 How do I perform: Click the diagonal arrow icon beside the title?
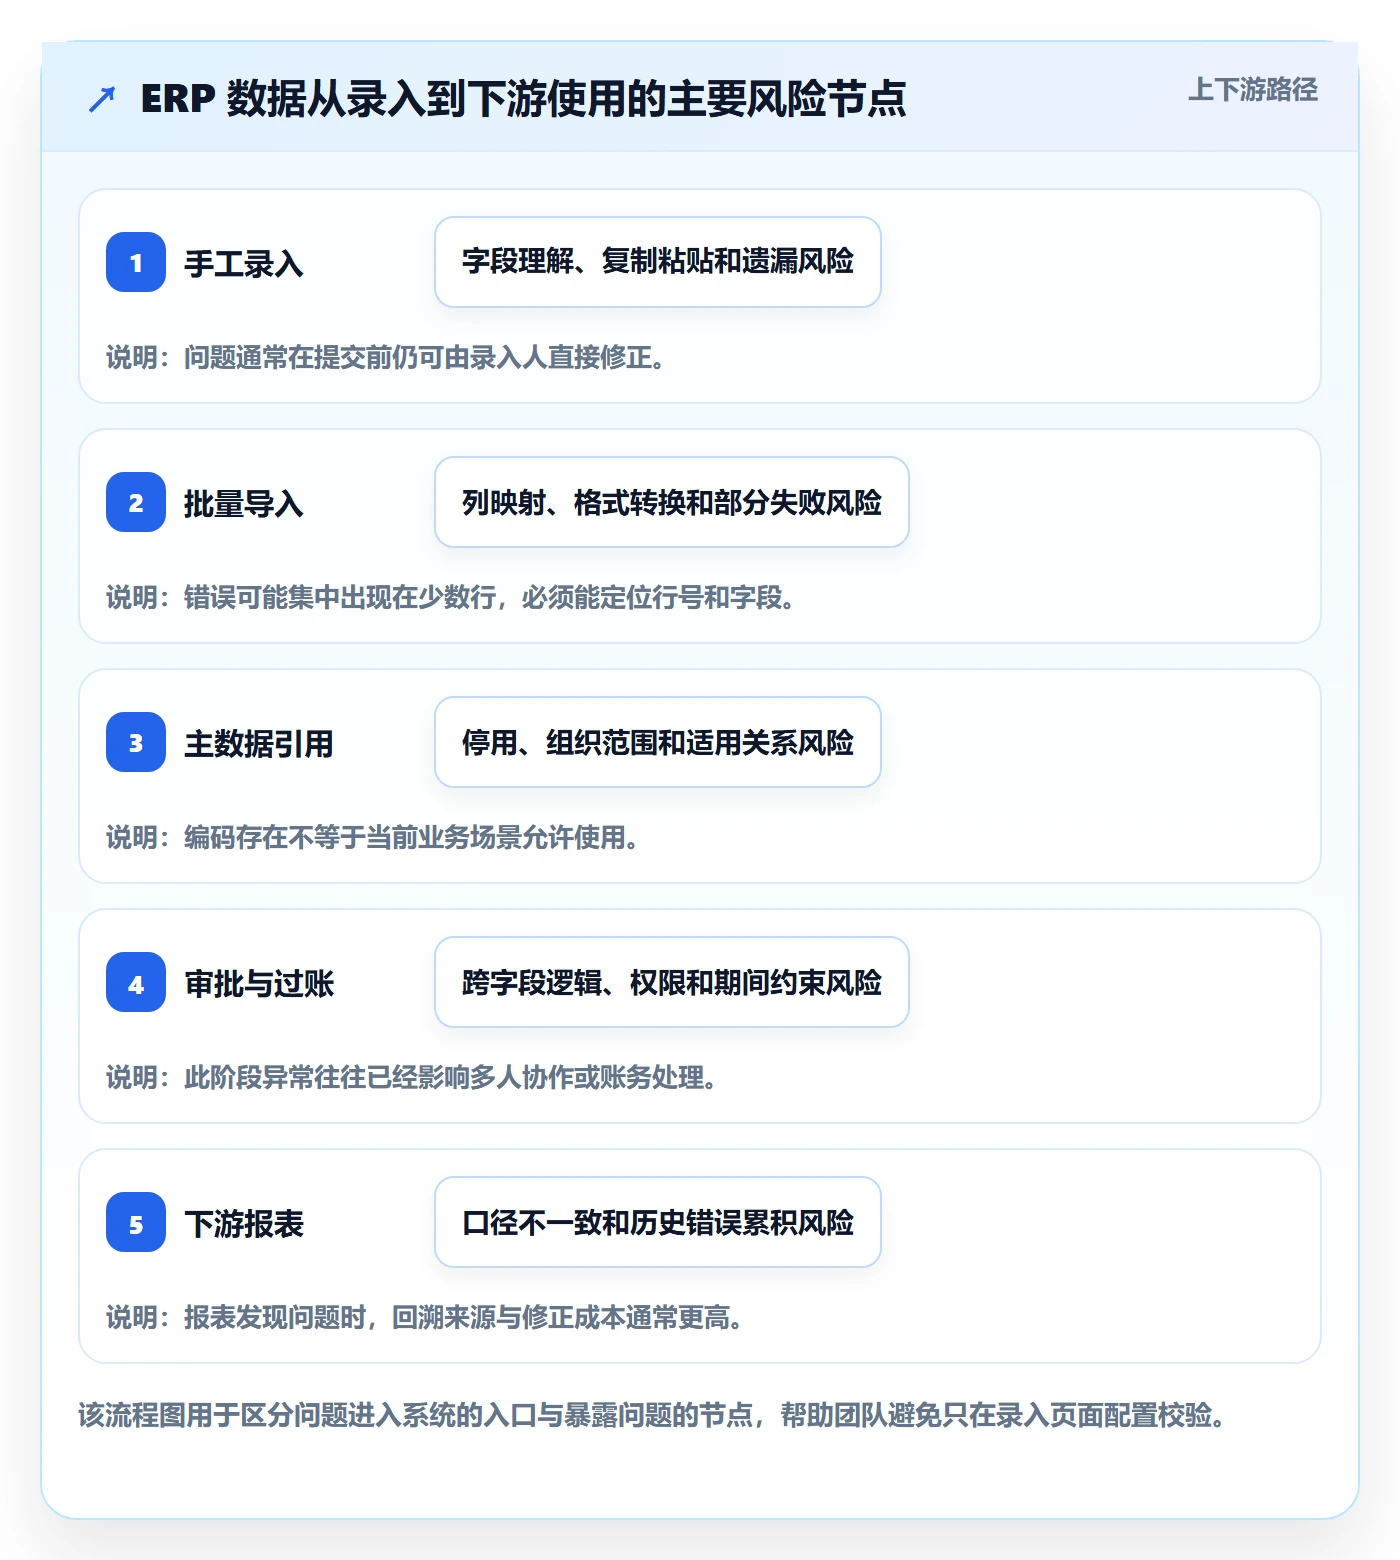pos(102,99)
